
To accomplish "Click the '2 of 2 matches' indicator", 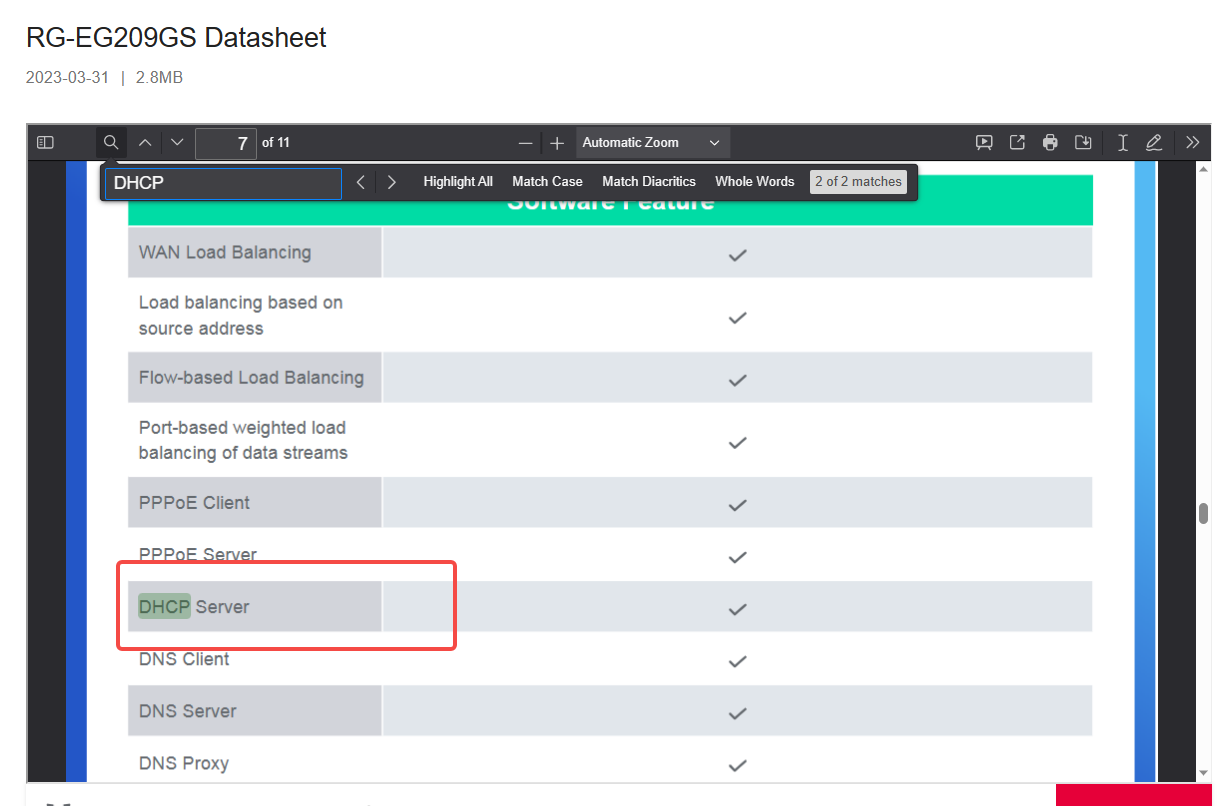I will tap(858, 182).
